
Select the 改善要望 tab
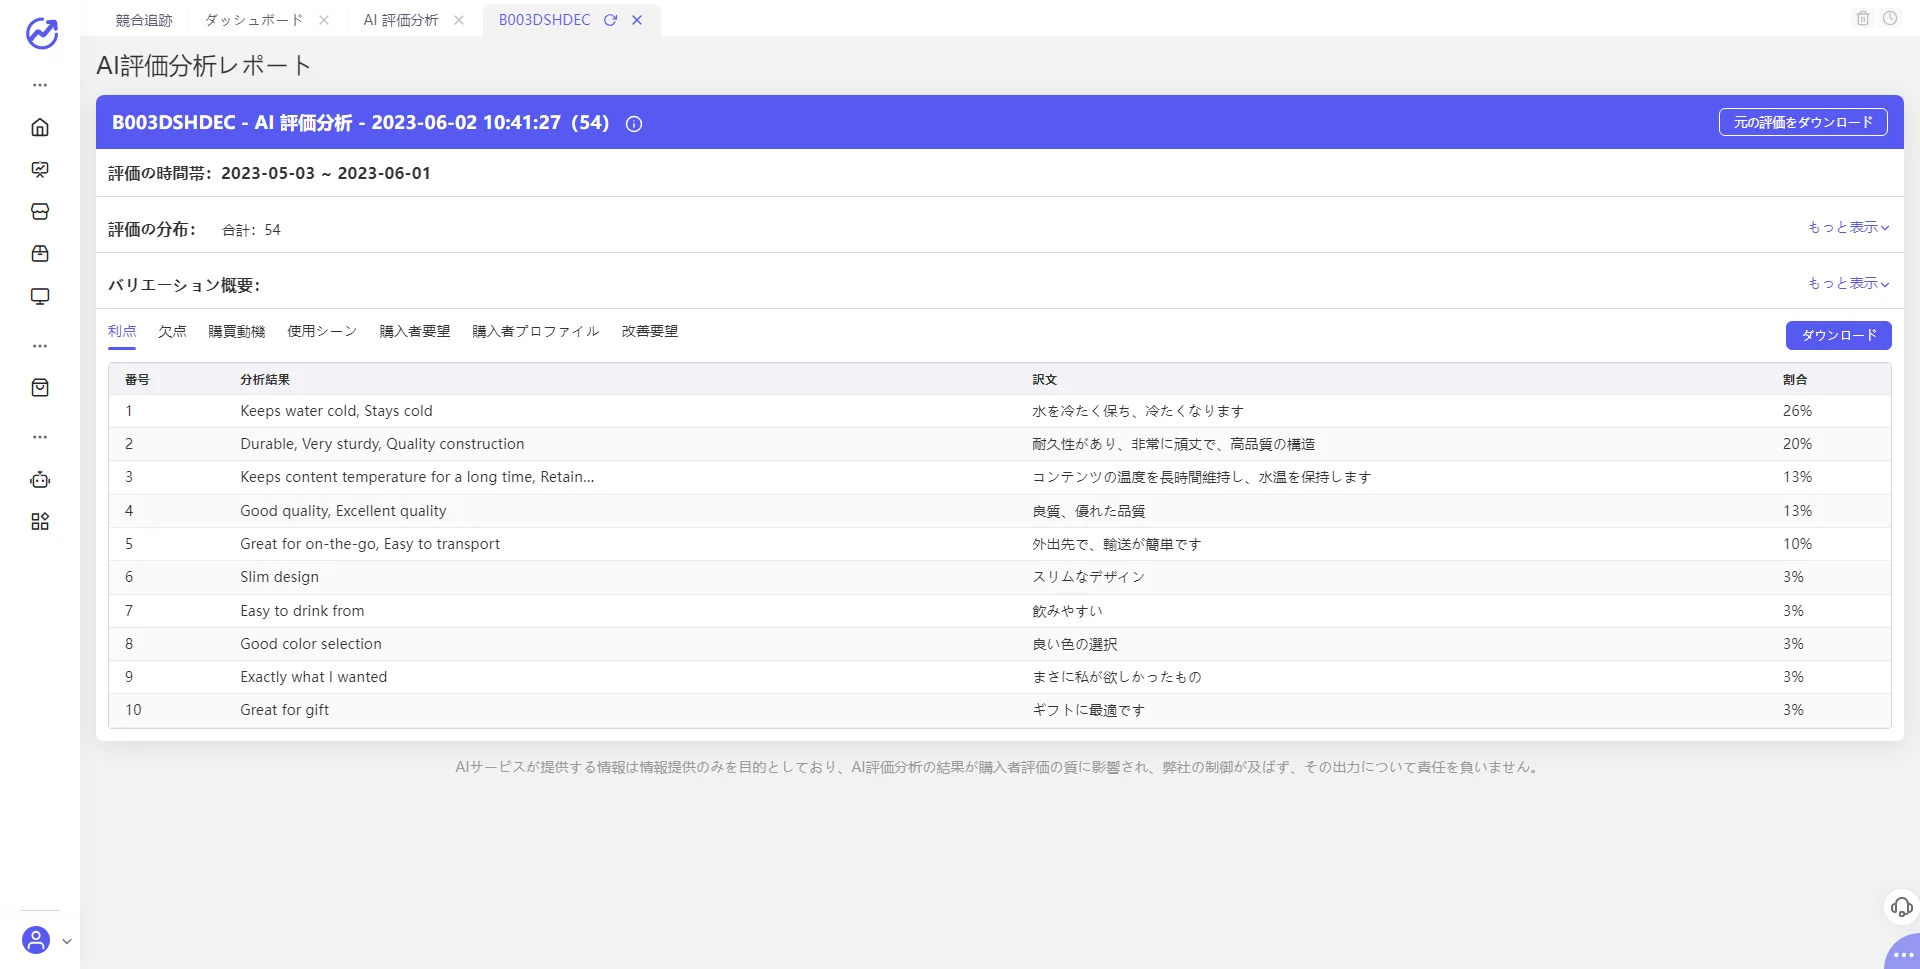coord(650,331)
